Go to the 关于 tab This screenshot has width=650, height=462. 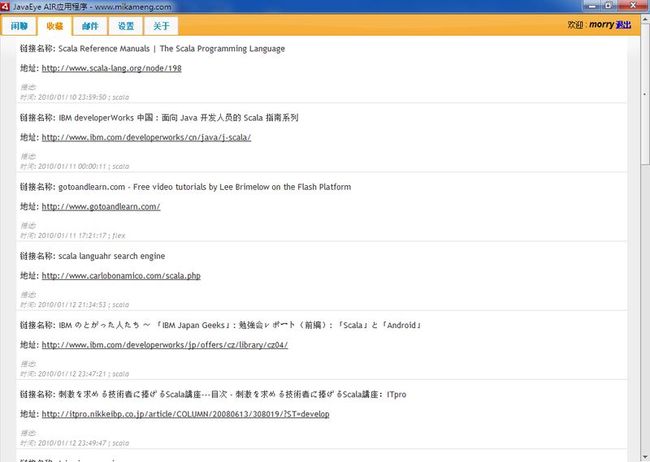(161, 26)
